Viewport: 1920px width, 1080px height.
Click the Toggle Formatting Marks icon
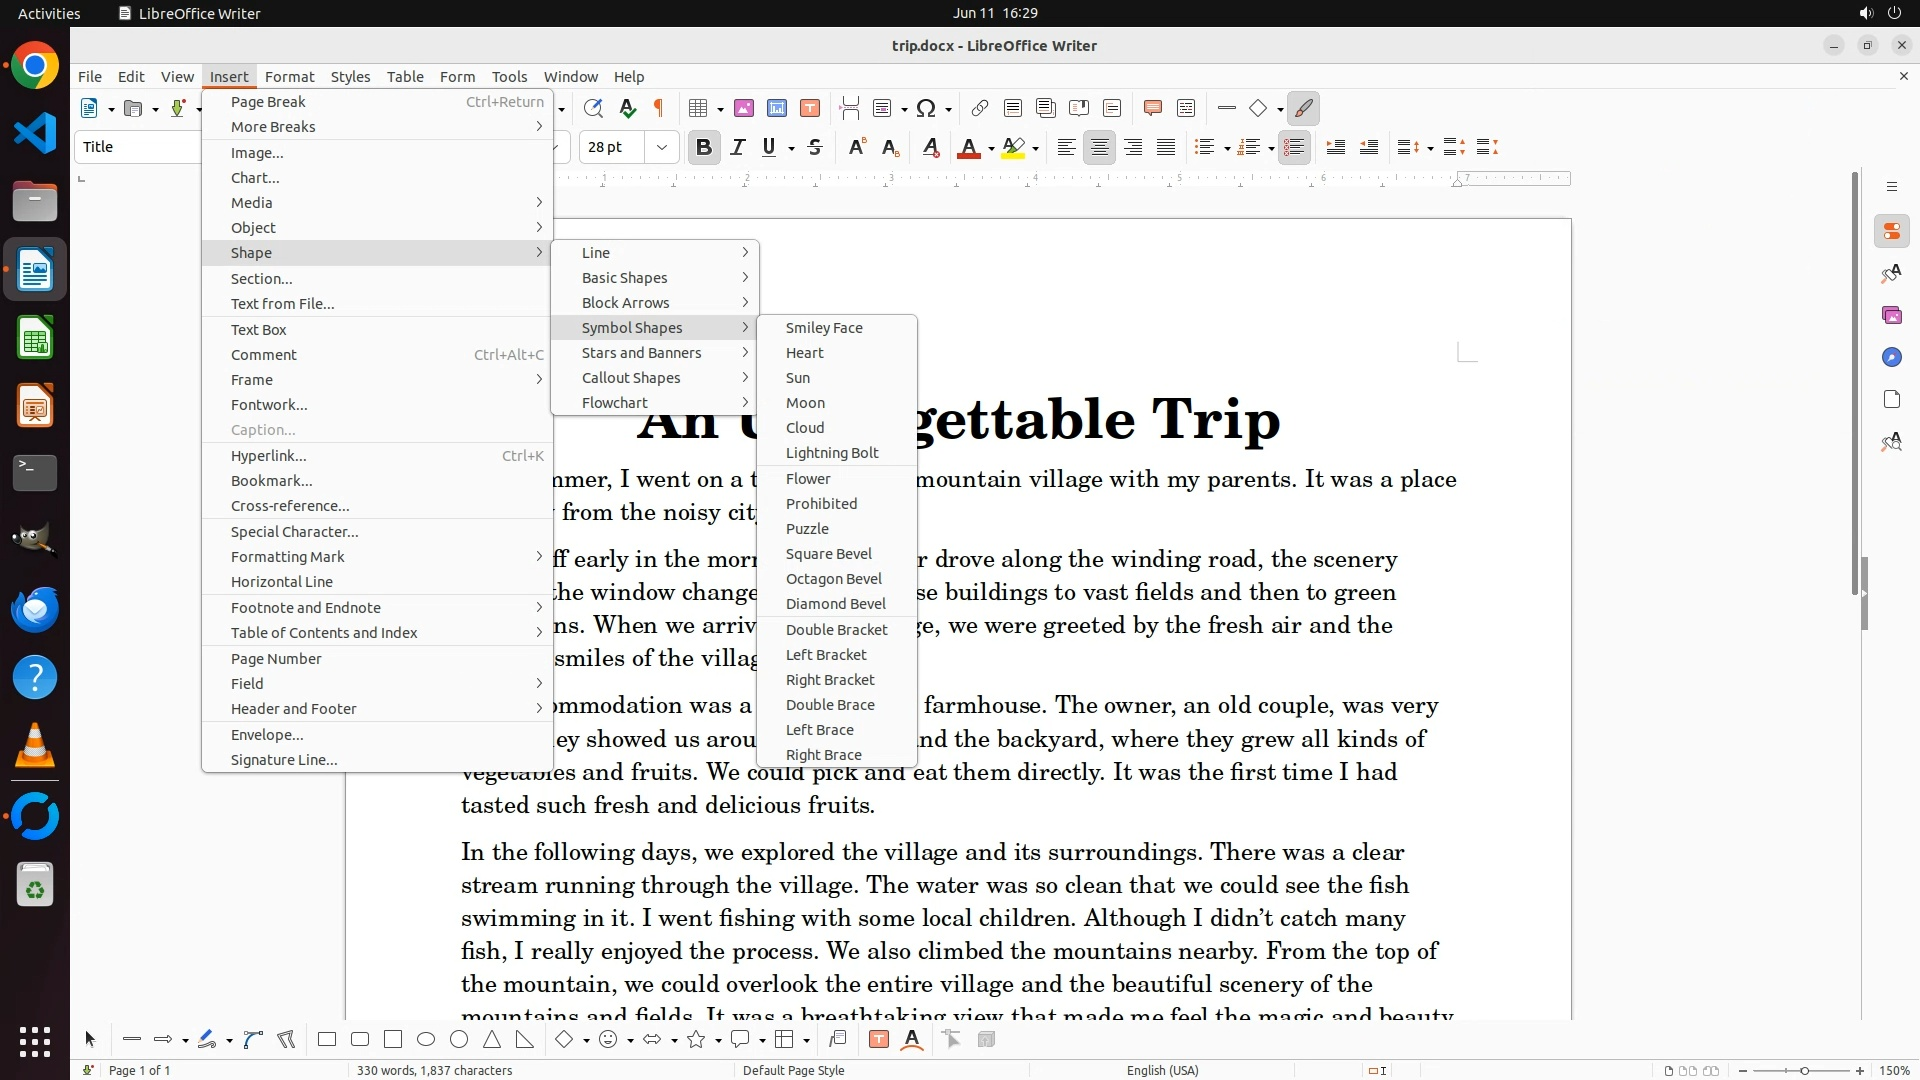pyautogui.click(x=659, y=108)
